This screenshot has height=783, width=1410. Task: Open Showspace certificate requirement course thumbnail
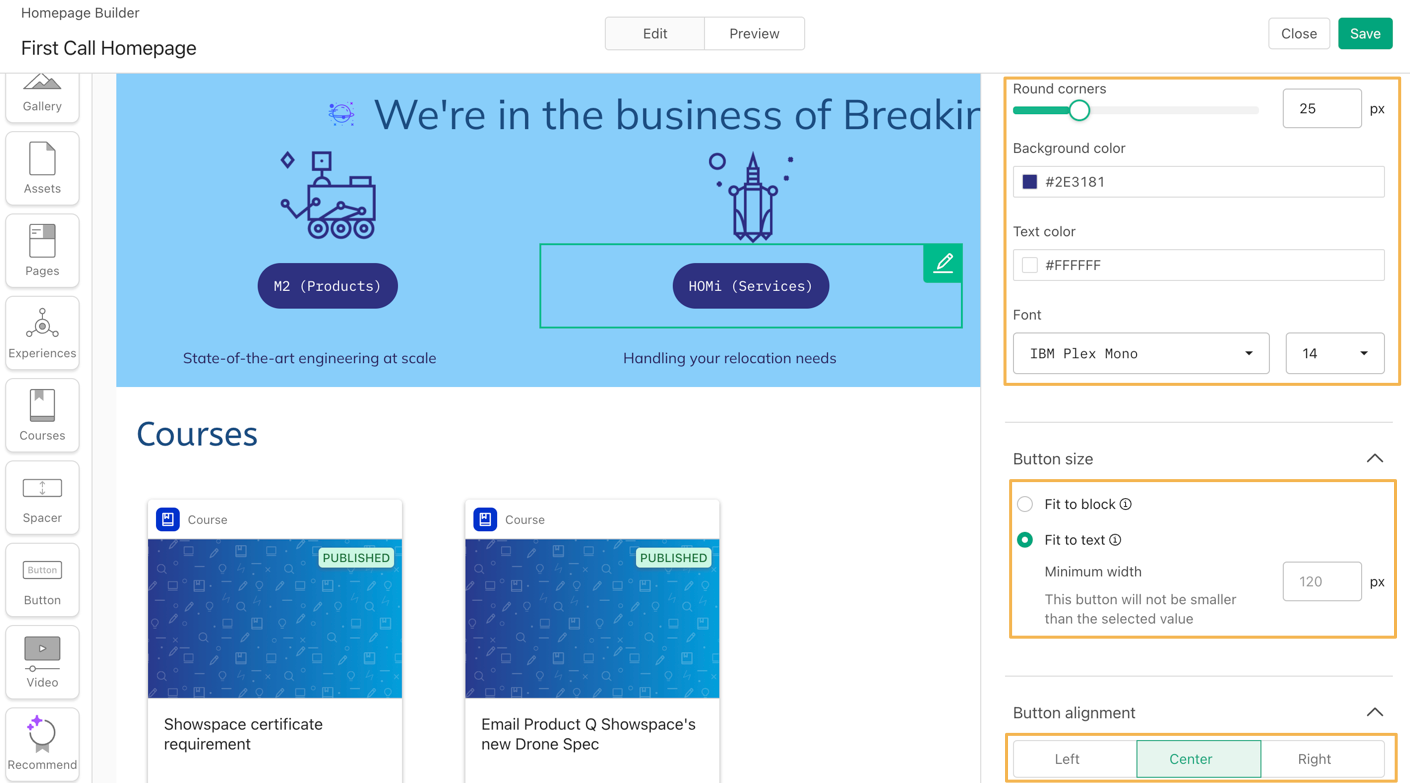pos(275,618)
